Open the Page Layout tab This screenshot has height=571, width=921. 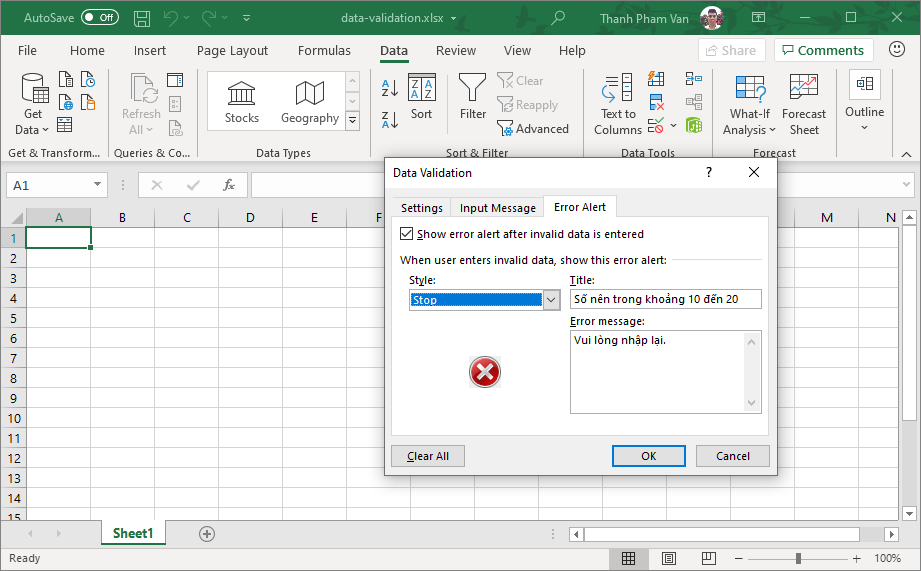tap(232, 51)
